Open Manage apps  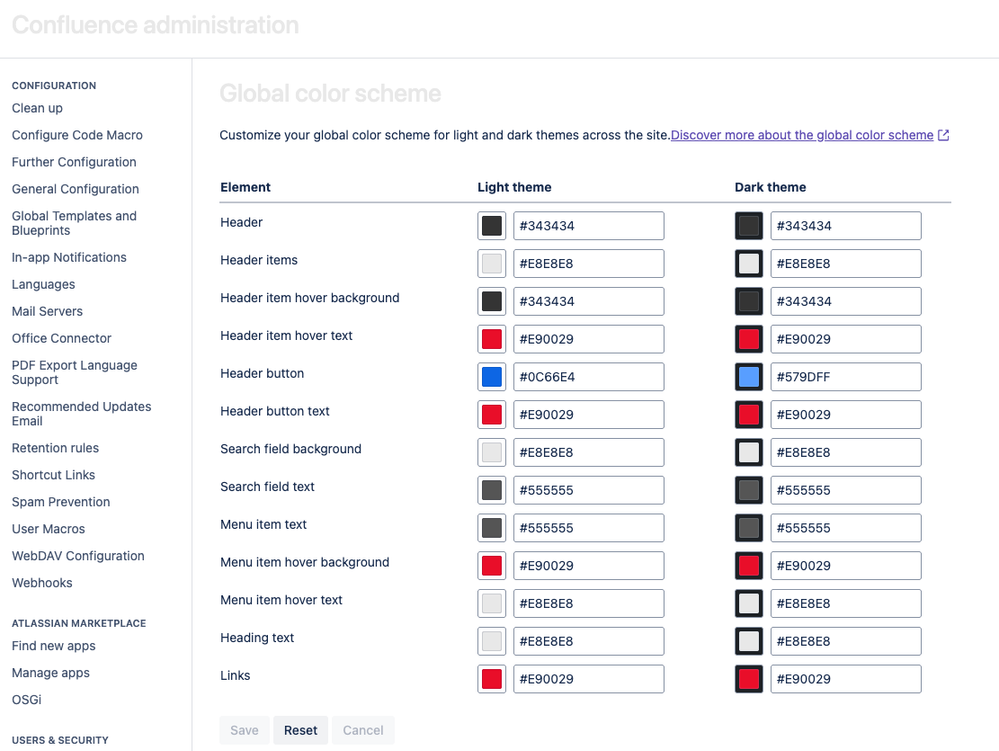50,673
